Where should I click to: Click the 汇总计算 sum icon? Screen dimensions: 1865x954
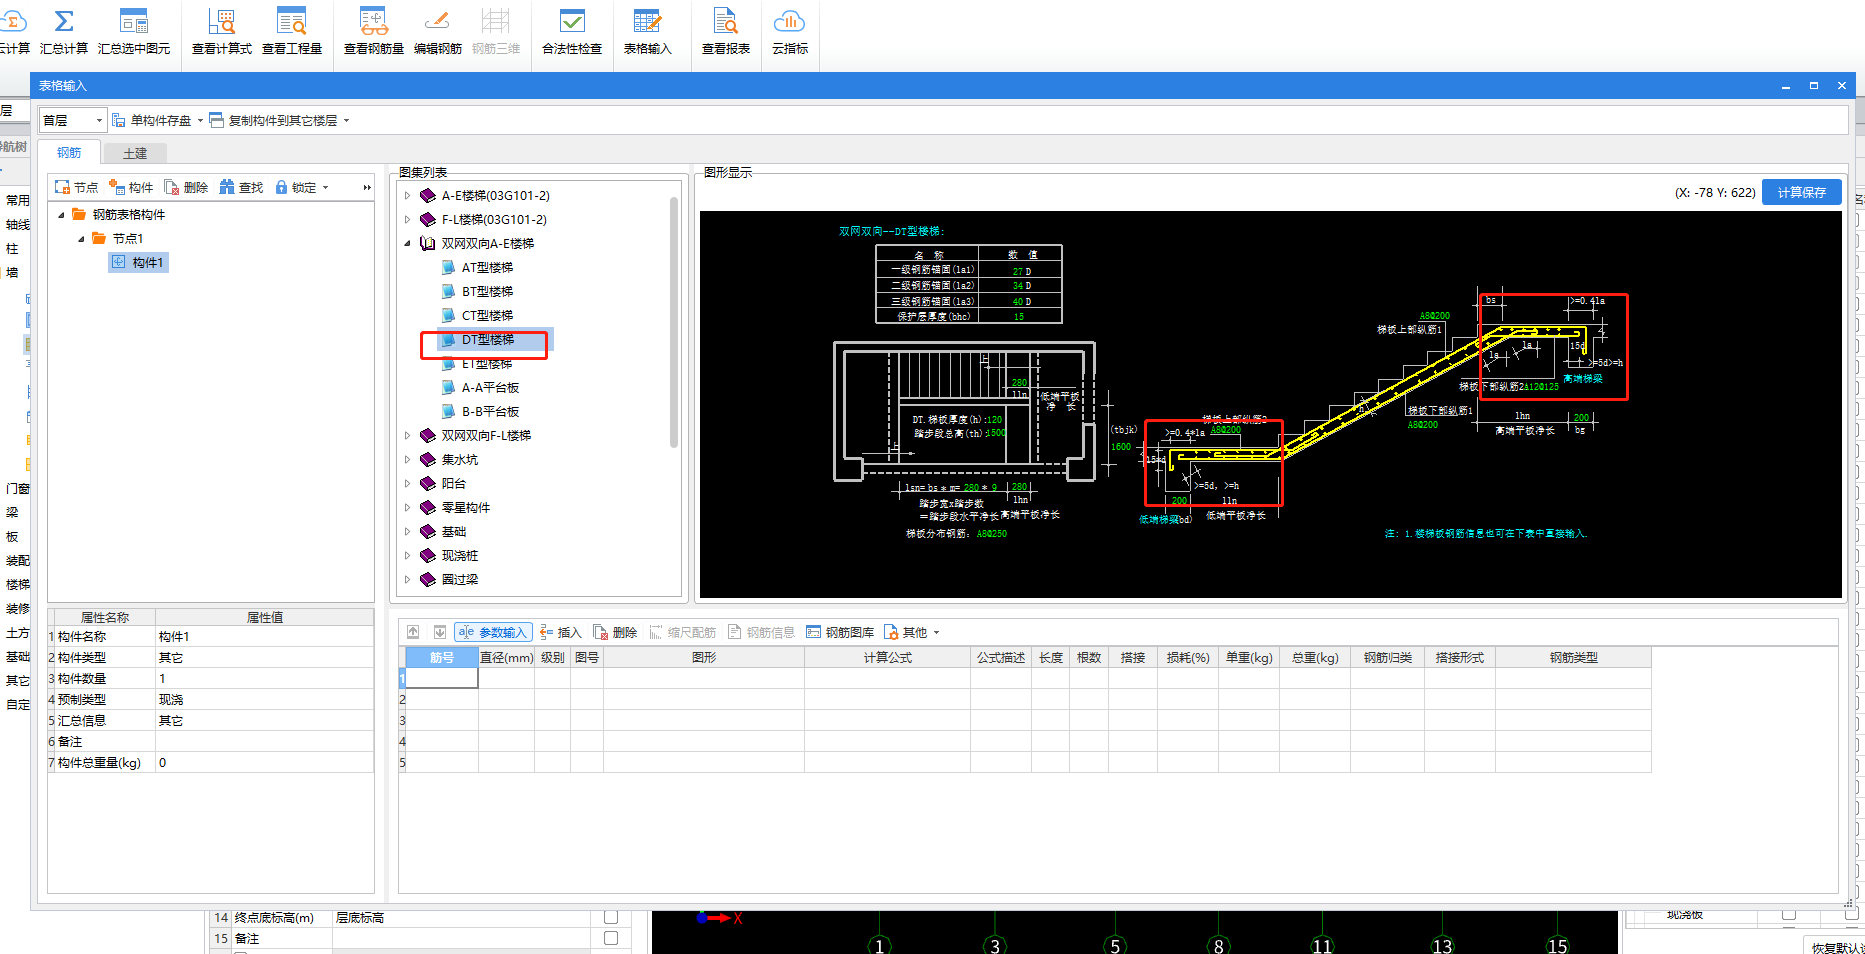click(x=64, y=31)
